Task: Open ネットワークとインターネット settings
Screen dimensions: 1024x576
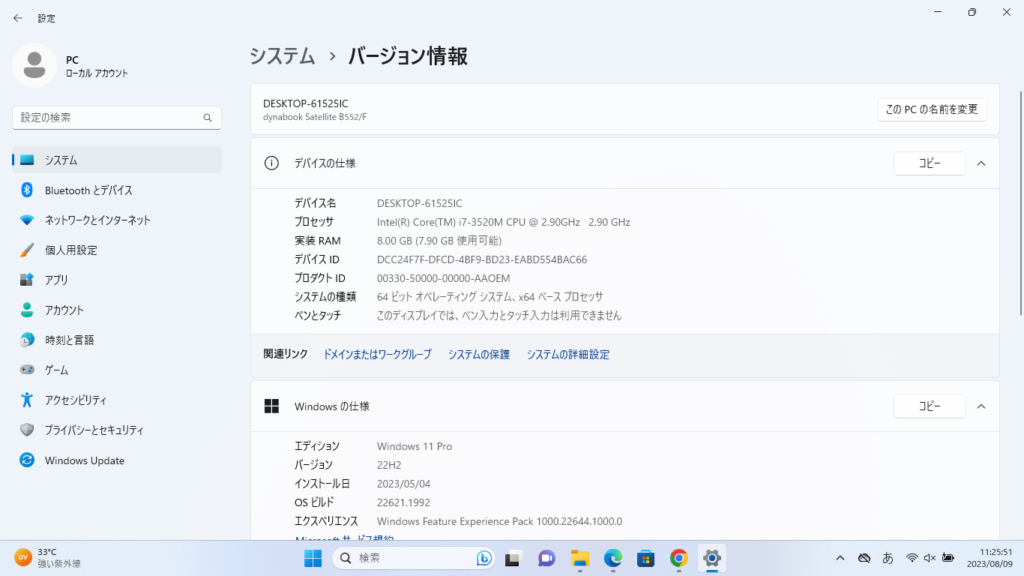Action: (97, 220)
